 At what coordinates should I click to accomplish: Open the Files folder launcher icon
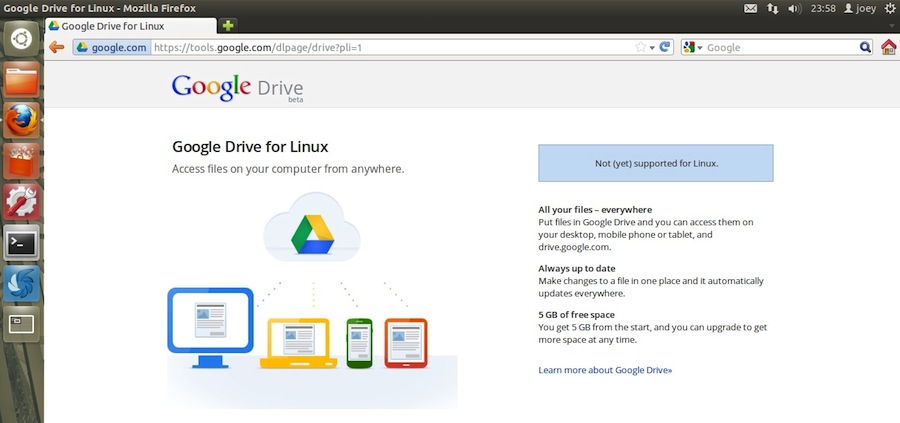(x=22, y=80)
